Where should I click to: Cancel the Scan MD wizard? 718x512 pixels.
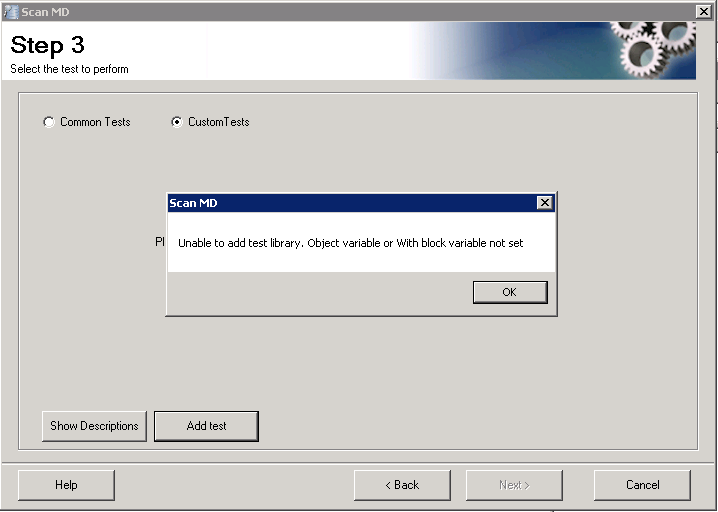642,485
